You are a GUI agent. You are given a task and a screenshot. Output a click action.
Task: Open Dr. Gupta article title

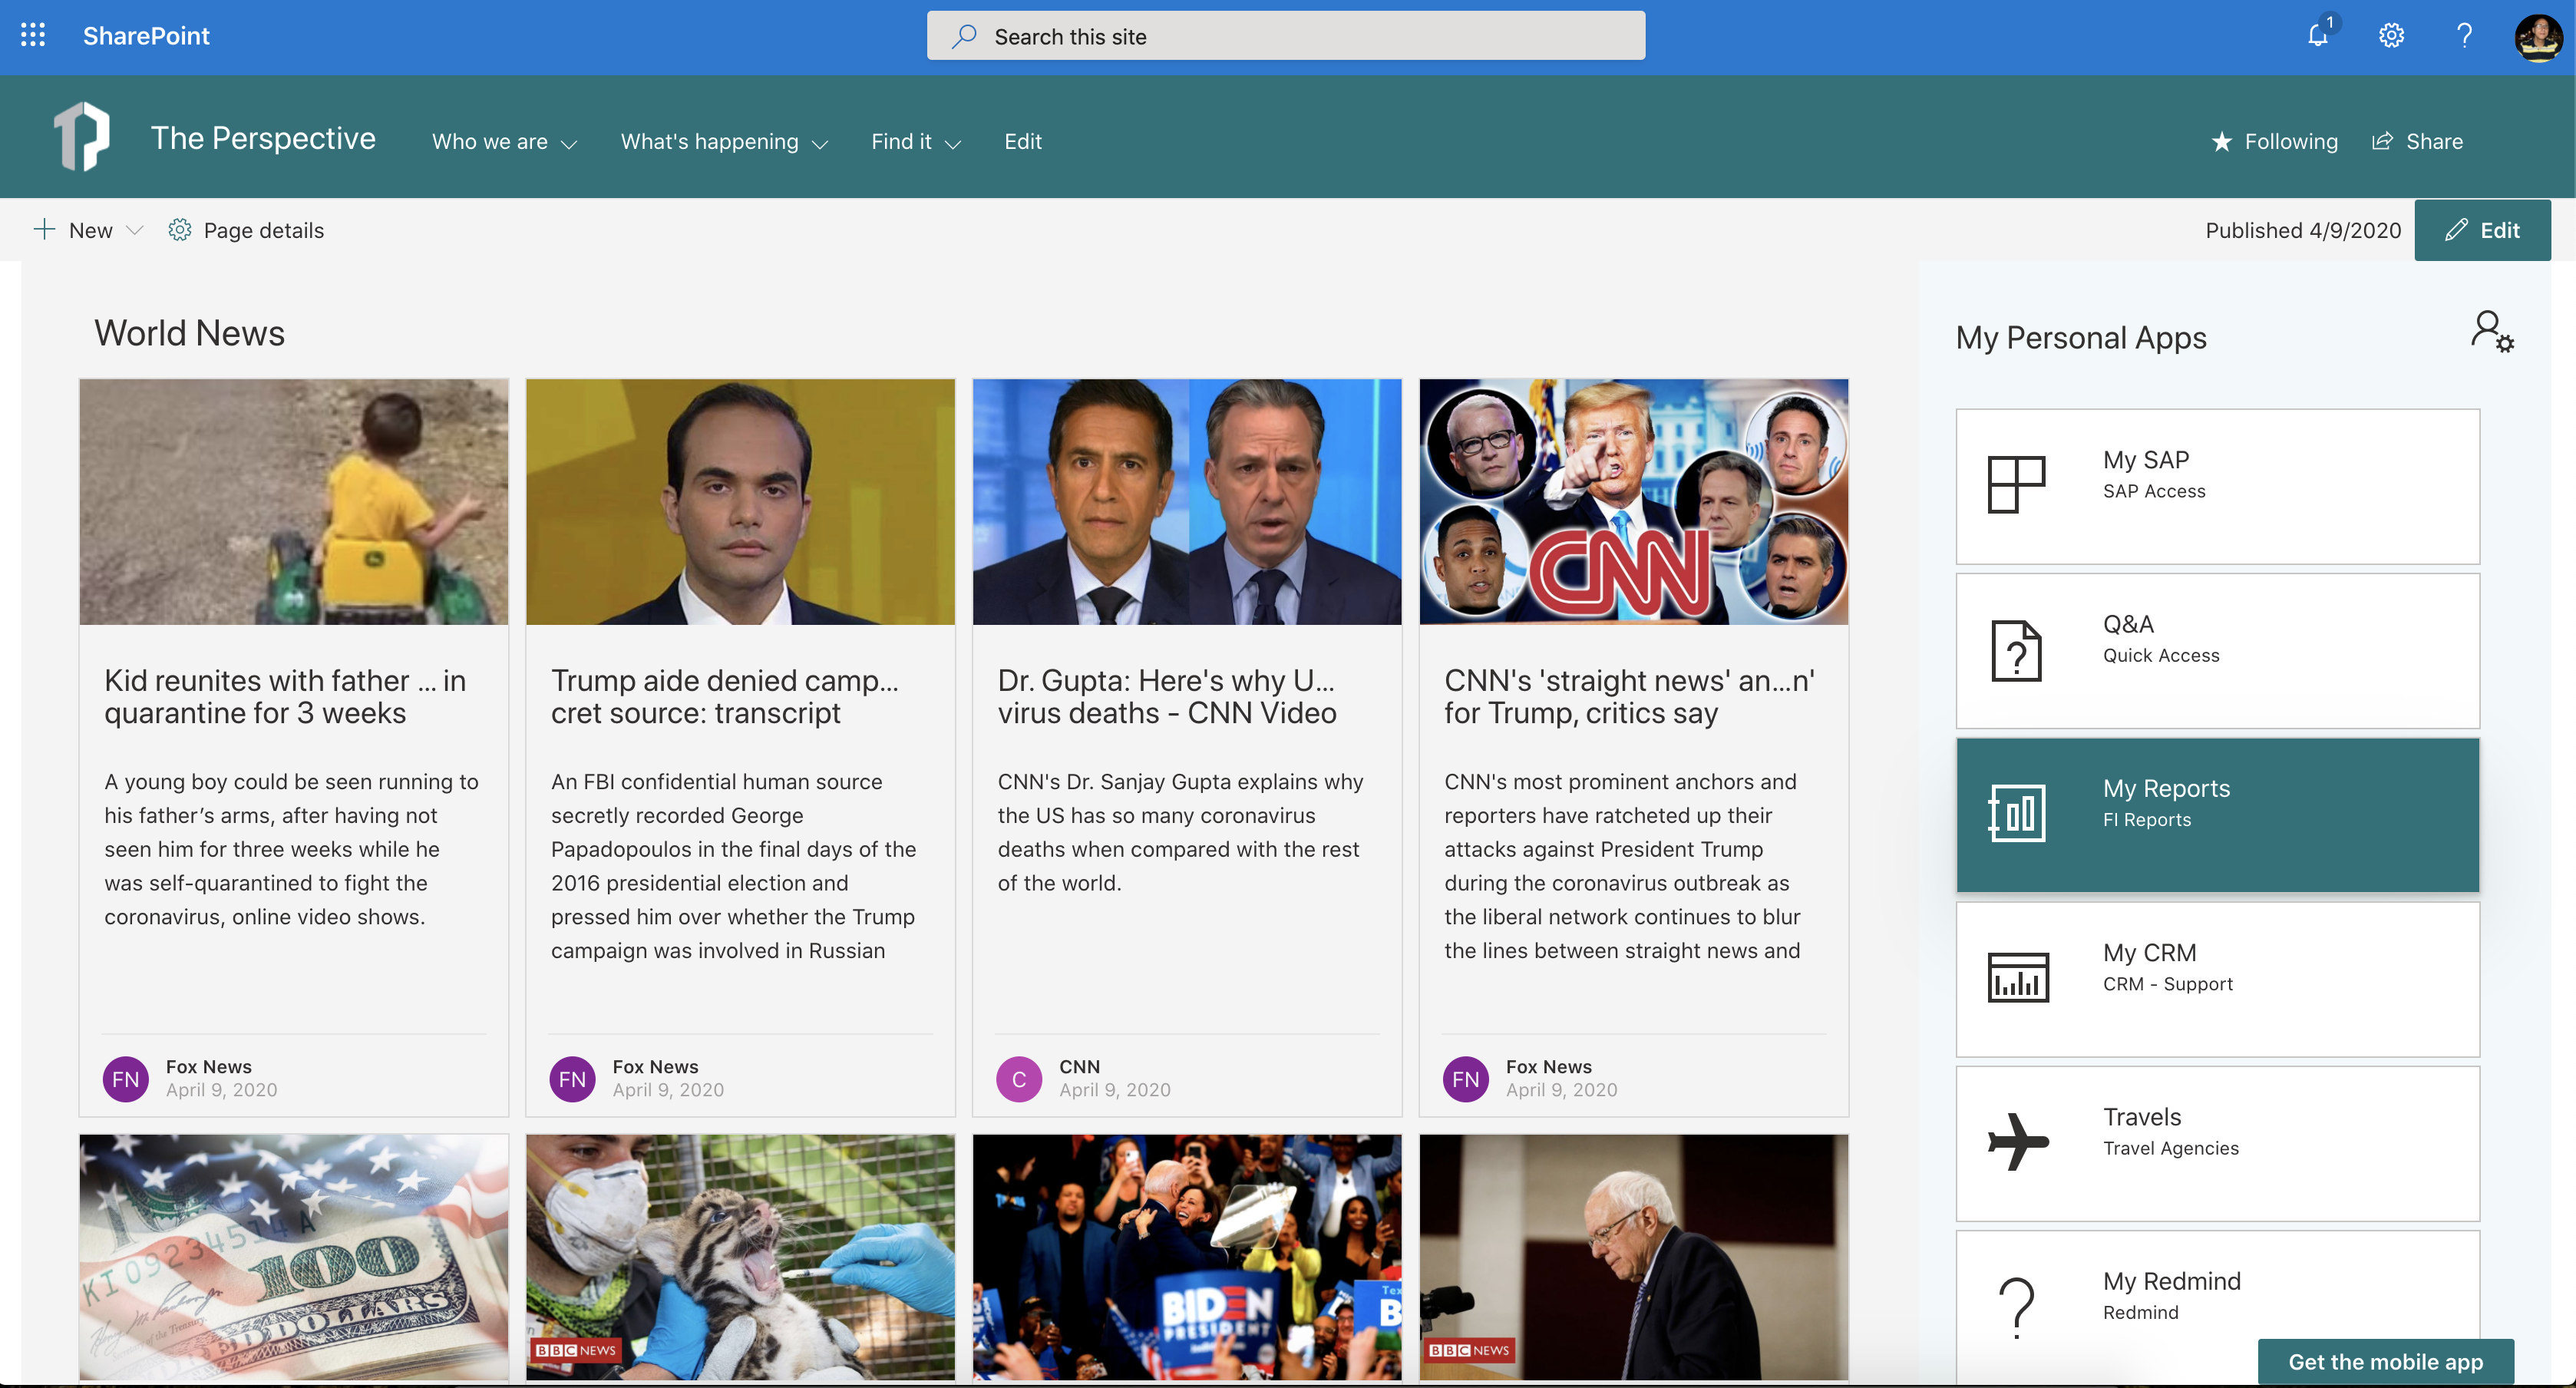point(1167,697)
